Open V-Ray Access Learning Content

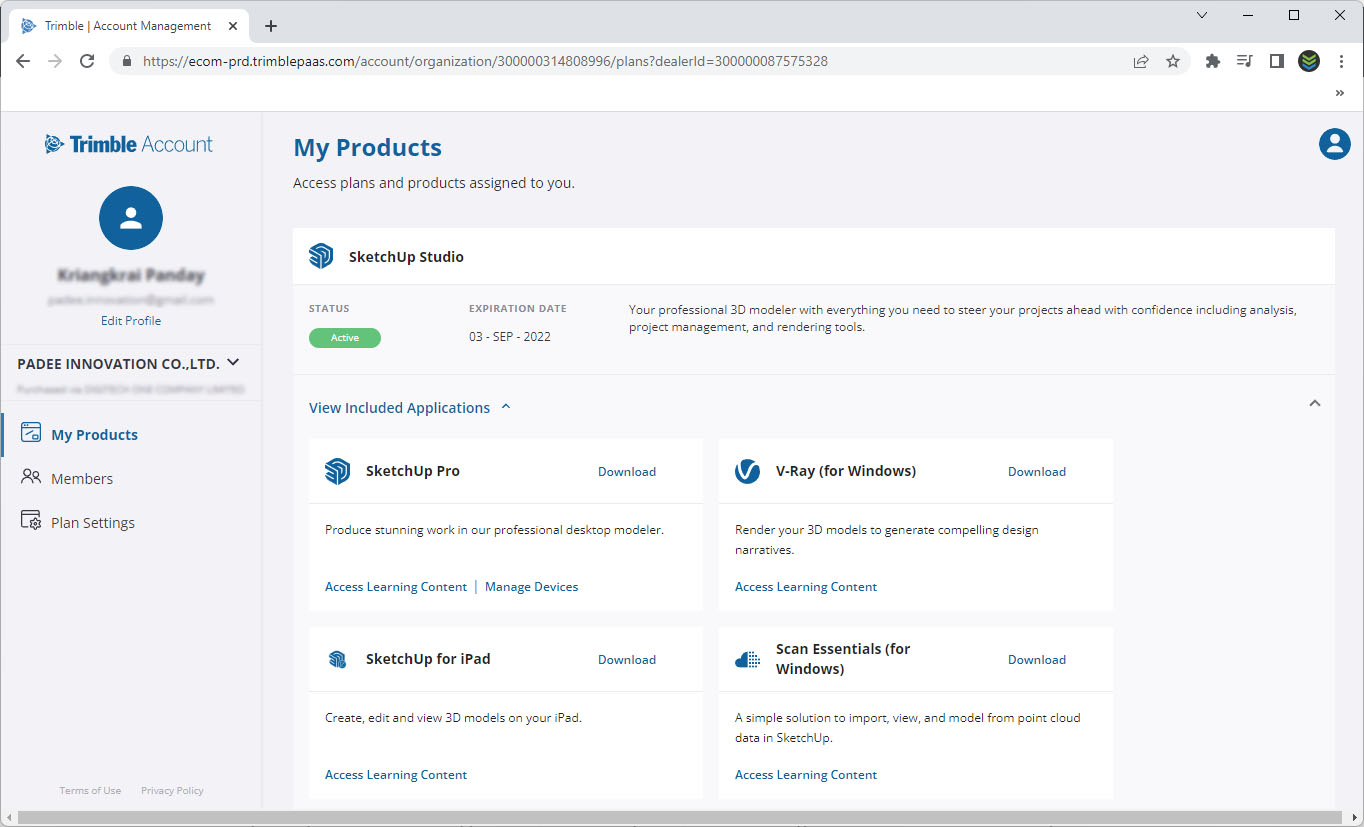tap(806, 587)
